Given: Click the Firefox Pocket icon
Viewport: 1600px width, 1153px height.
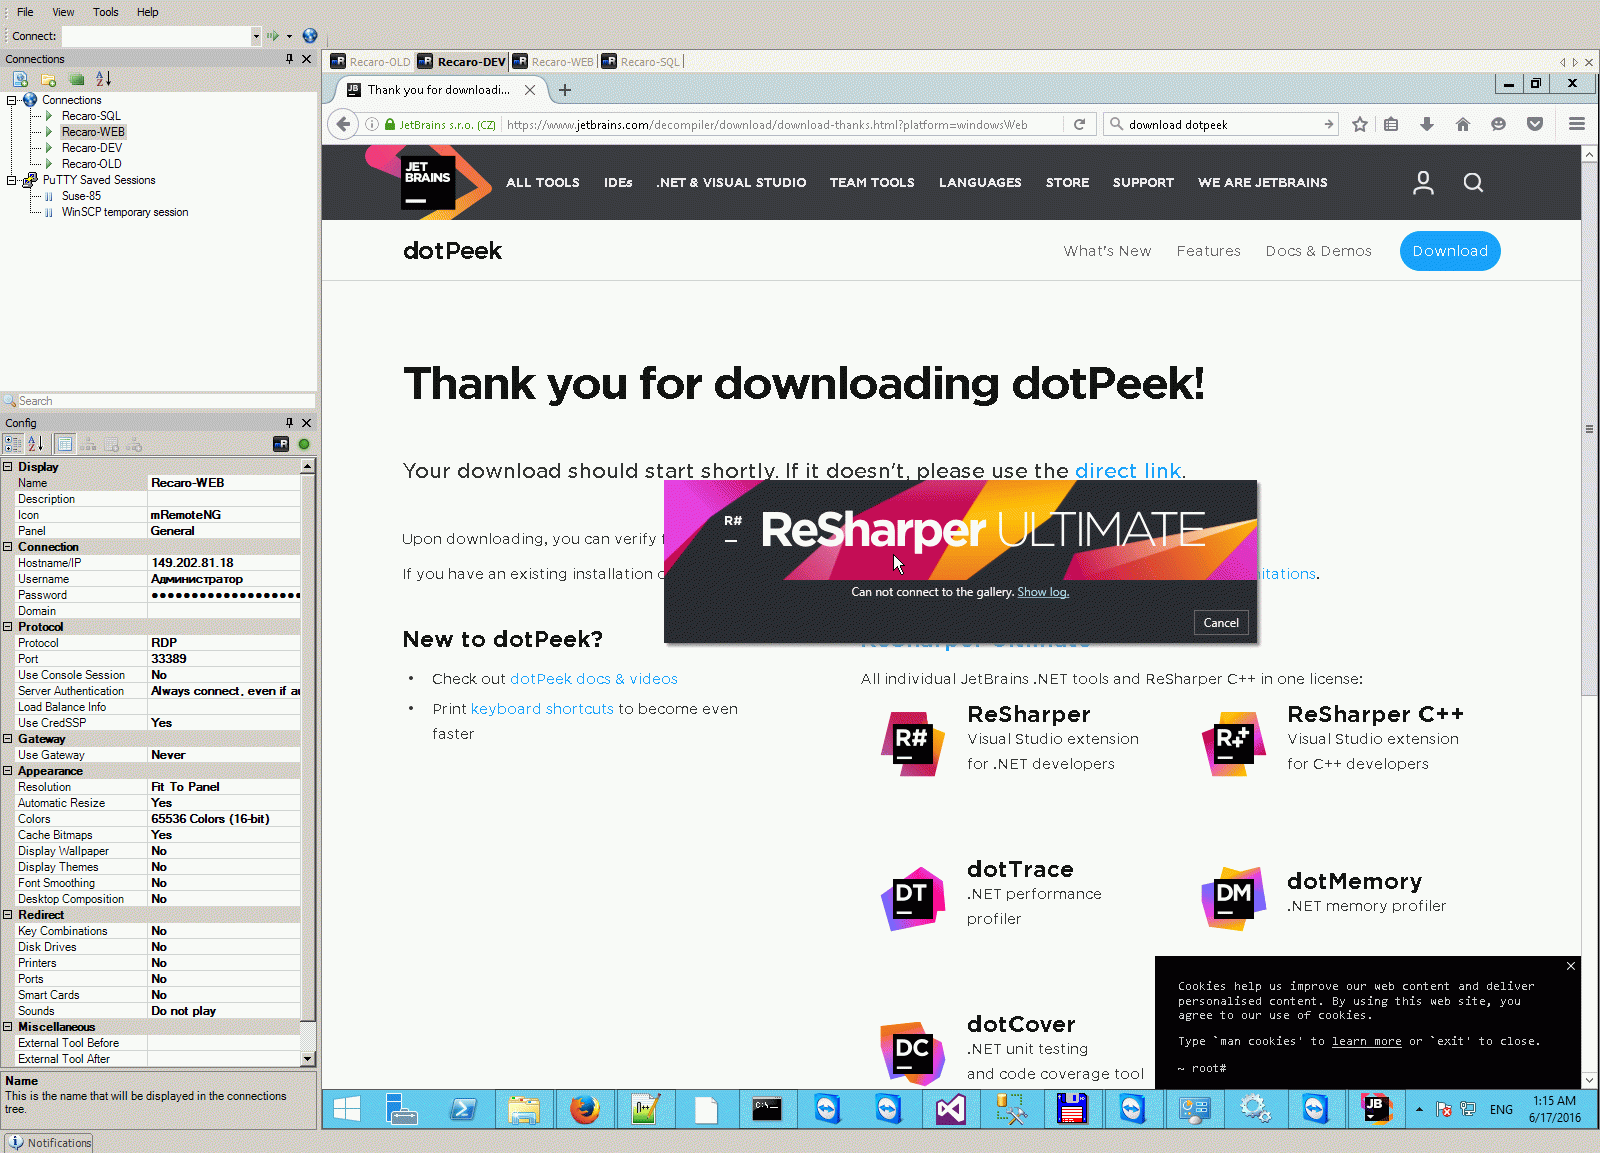Looking at the screenshot, I should tap(1535, 125).
